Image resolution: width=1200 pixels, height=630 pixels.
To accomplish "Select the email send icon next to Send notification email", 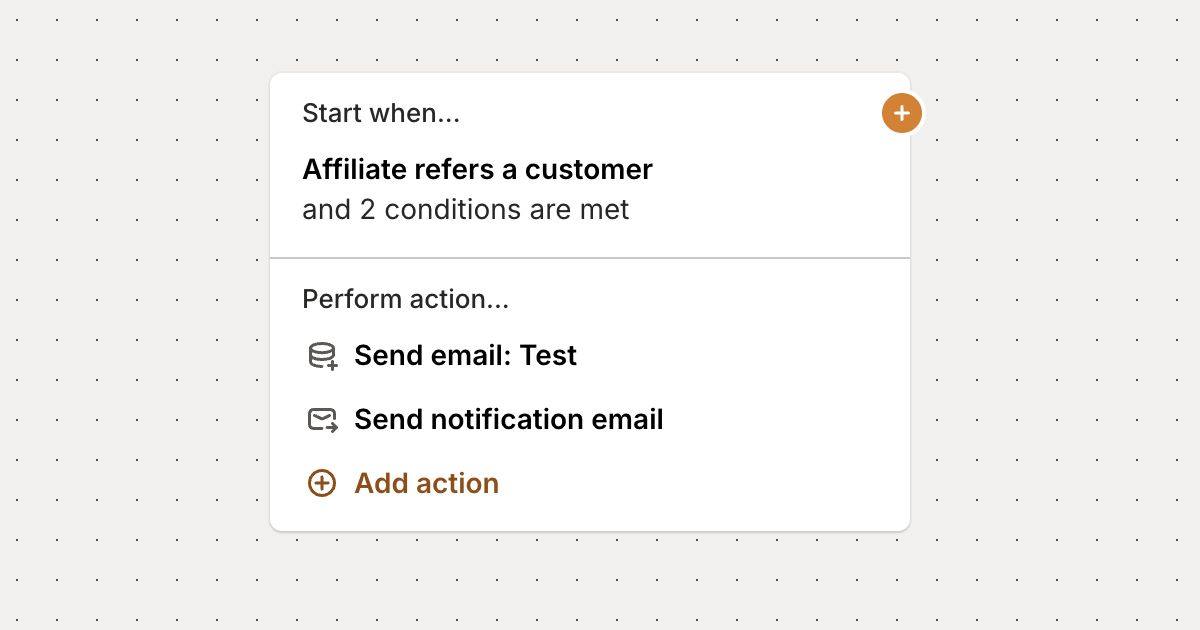I will [x=320, y=419].
